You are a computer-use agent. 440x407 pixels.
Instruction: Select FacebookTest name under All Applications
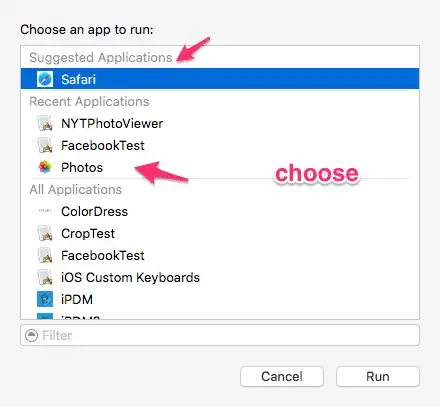click(103, 255)
